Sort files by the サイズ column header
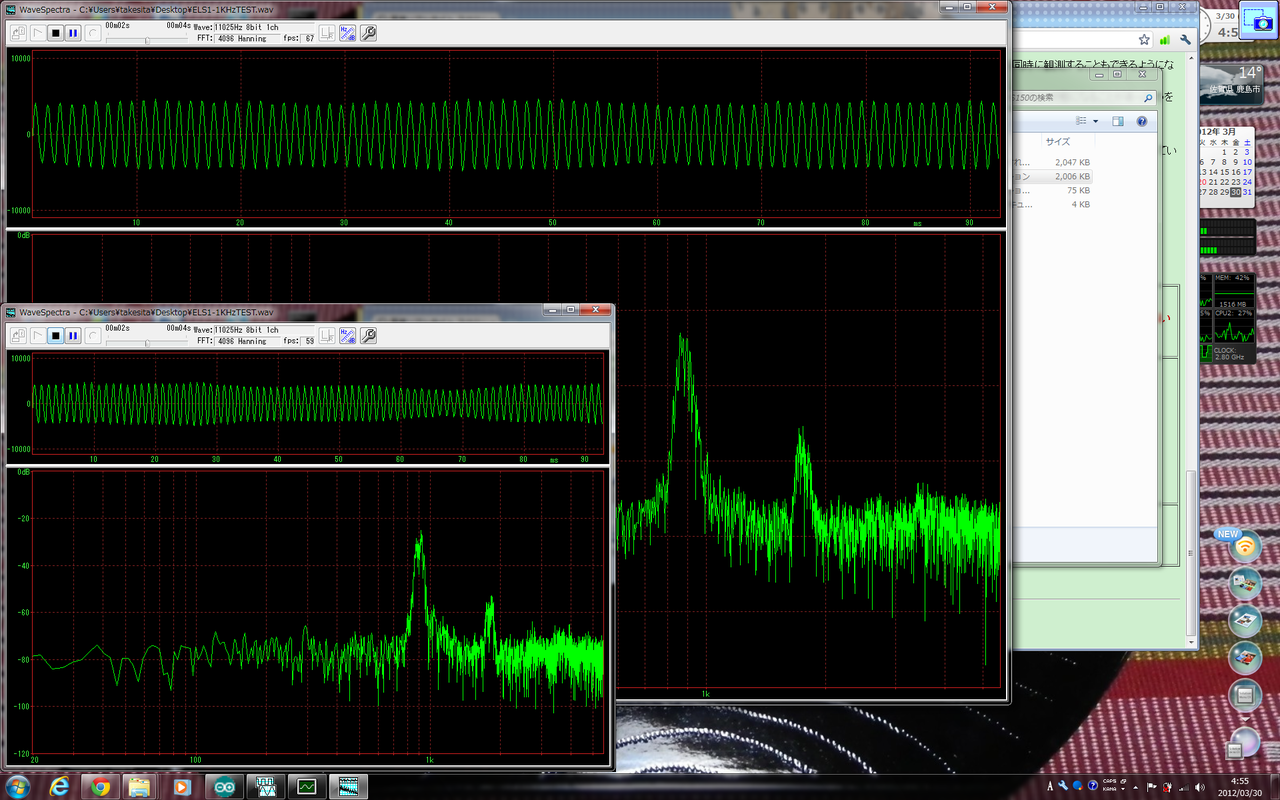Image resolution: width=1280 pixels, height=800 pixels. (1057, 142)
